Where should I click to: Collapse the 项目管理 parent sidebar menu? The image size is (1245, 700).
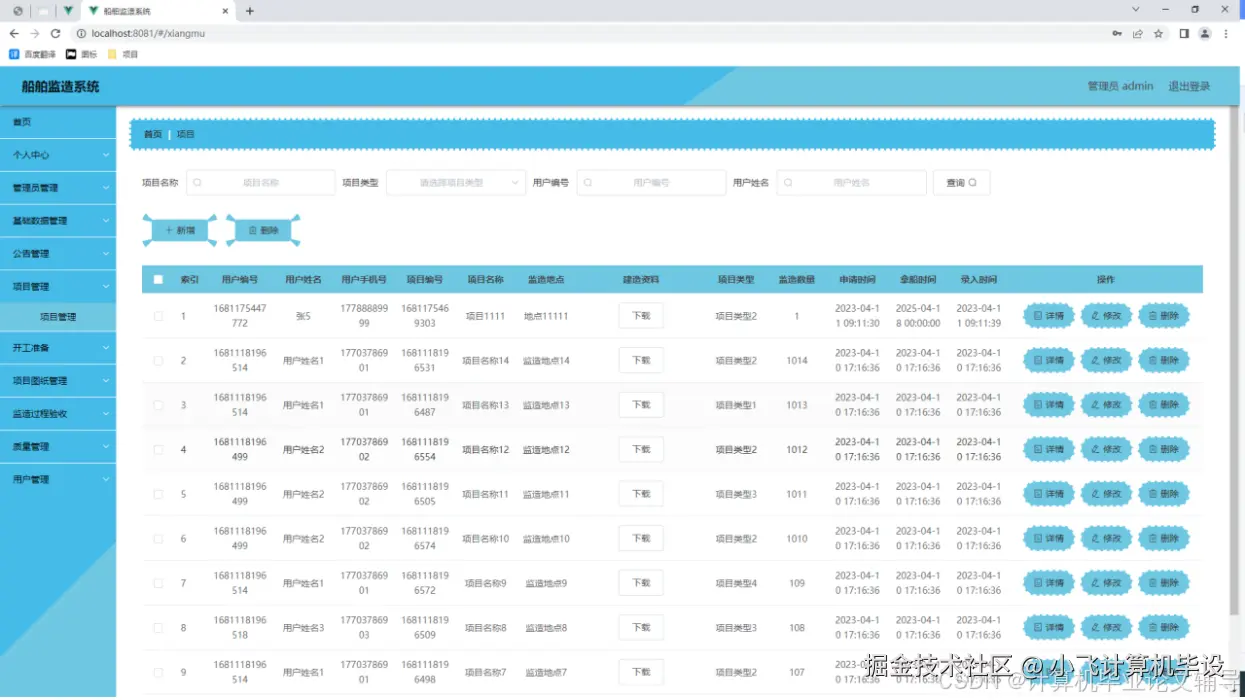point(58,286)
